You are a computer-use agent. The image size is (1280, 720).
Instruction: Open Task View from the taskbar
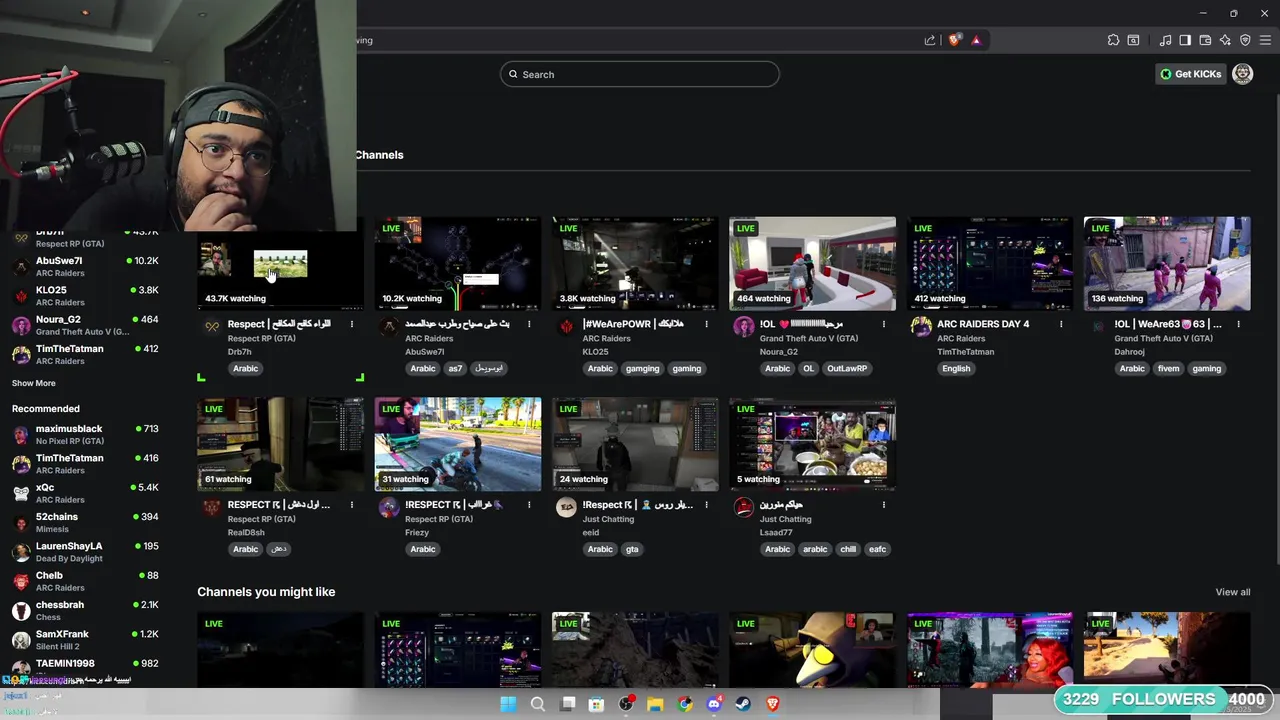coord(568,704)
